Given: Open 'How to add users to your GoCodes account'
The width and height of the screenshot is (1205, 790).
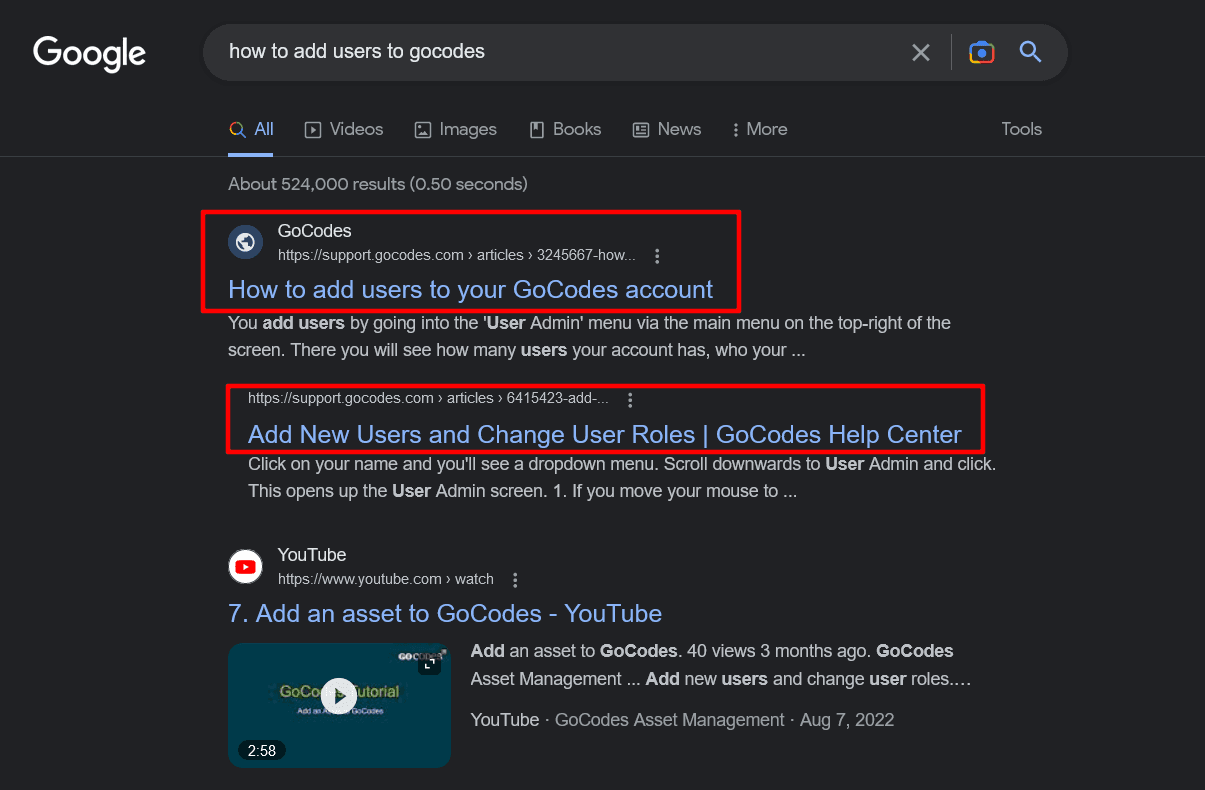Looking at the screenshot, I should (470, 290).
